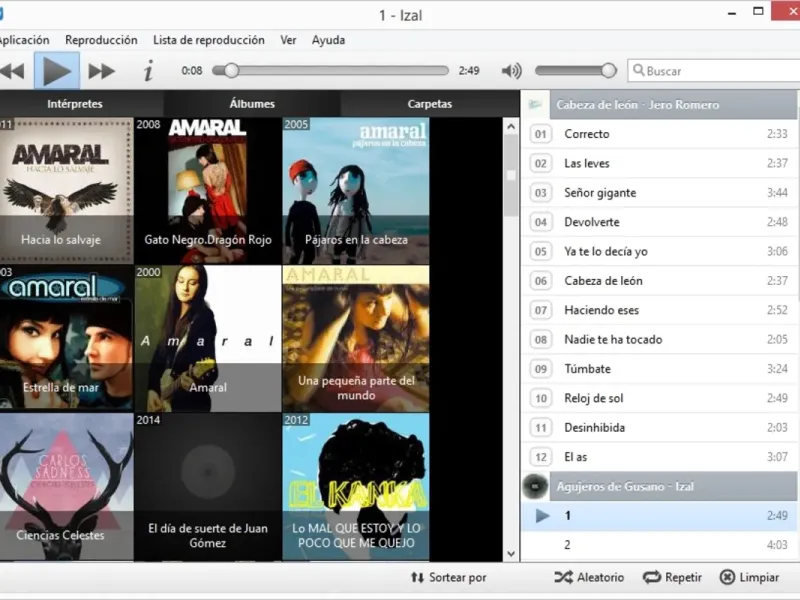Image resolution: width=800 pixels, height=600 pixels.
Task: Click the Sortear por sort button
Action: click(x=448, y=578)
